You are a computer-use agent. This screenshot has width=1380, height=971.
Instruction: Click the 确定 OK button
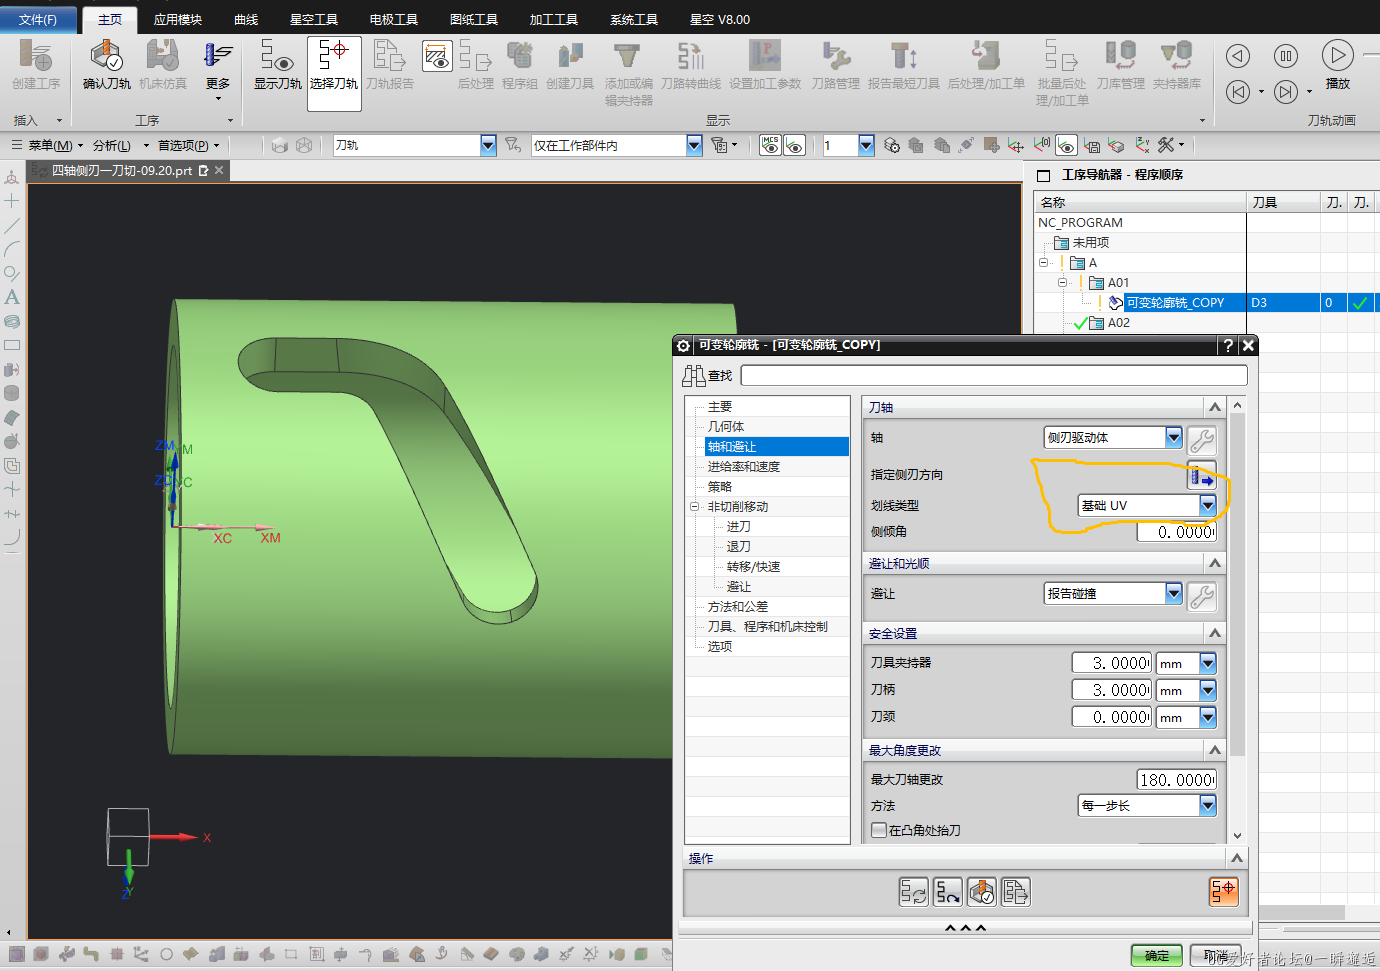[x=1157, y=956]
